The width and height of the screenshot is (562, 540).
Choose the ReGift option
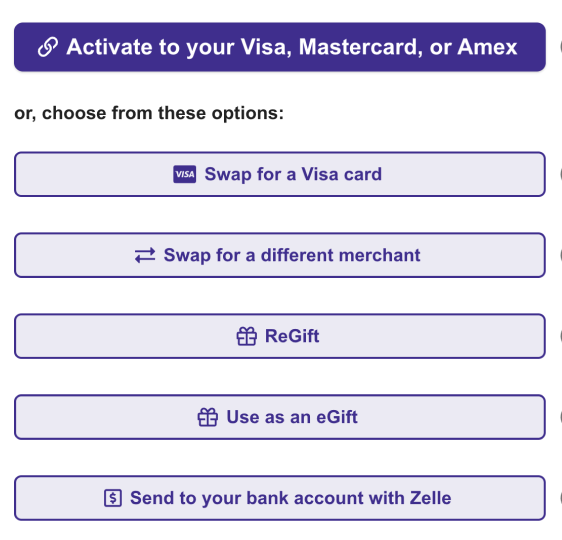tap(280, 336)
